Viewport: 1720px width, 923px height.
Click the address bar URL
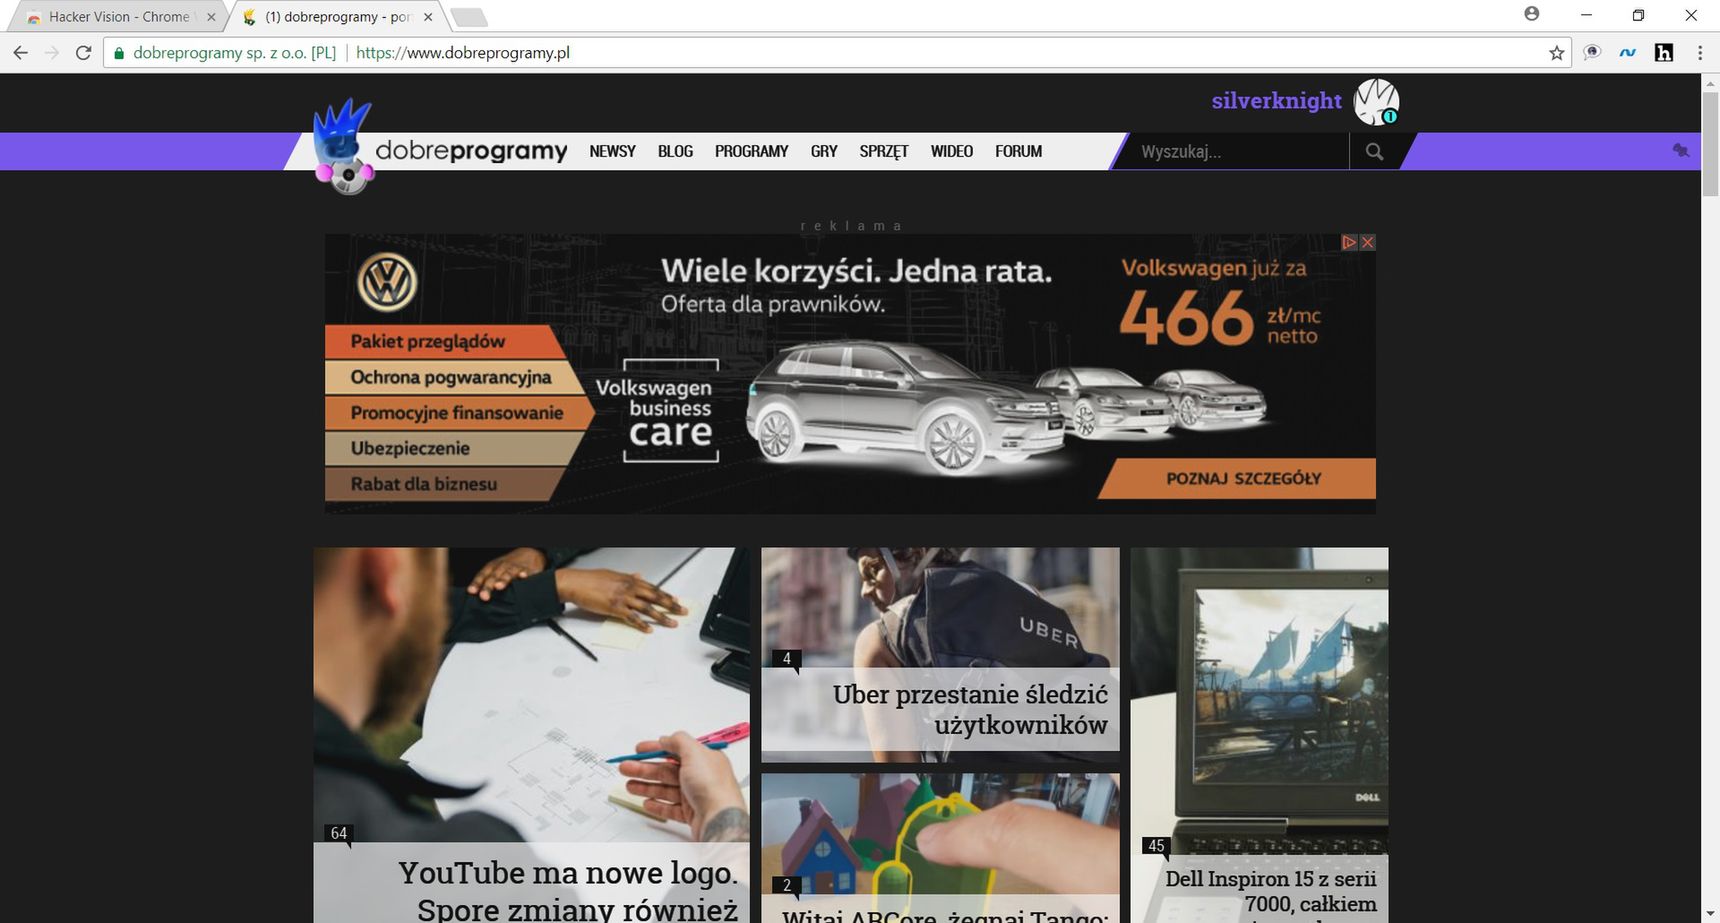point(463,53)
